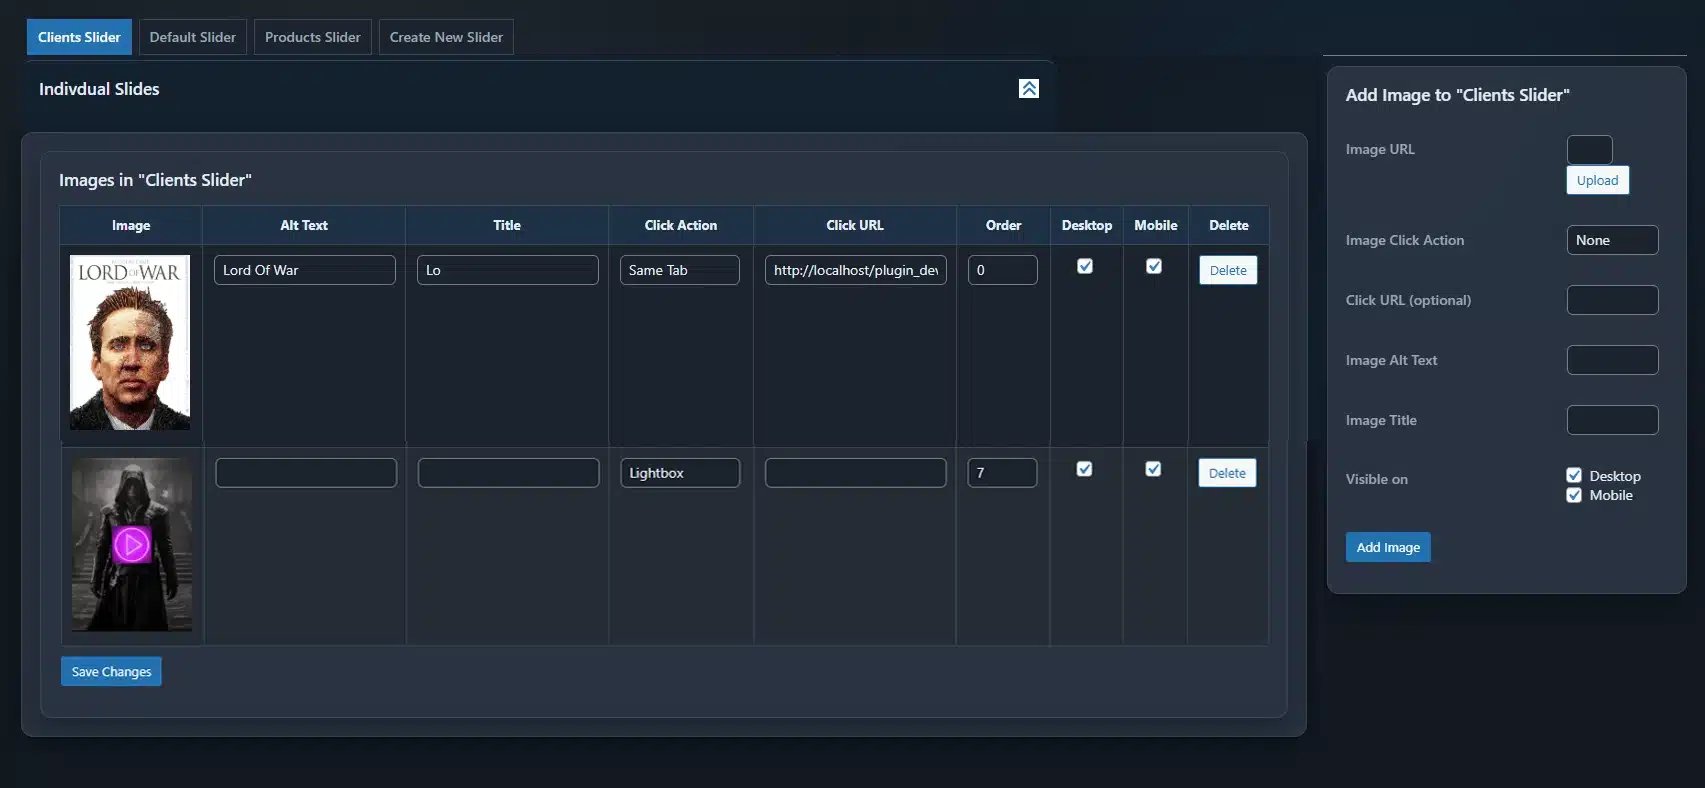
Task: Collapse the Indivdual Slides panel
Action: click(1028, 89)
